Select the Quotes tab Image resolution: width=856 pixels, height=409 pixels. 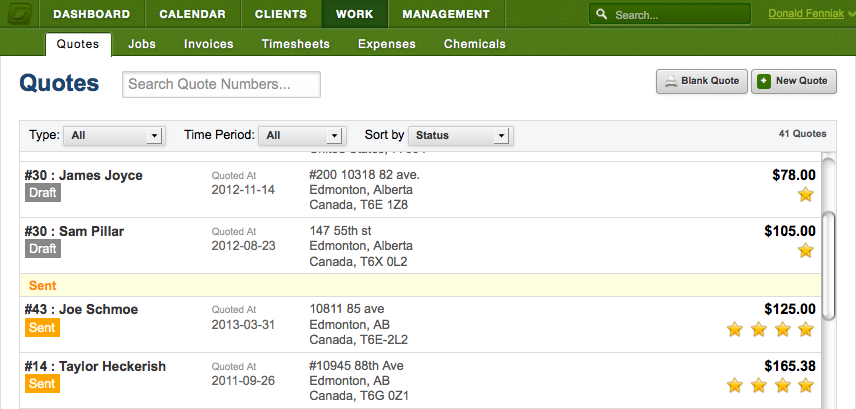(x=78, y=44)
